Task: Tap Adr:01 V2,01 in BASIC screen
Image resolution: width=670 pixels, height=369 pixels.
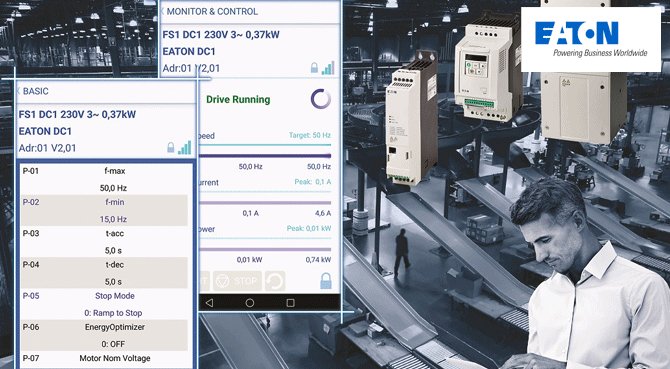Action: pyautogui.click(x=47, y=148)
